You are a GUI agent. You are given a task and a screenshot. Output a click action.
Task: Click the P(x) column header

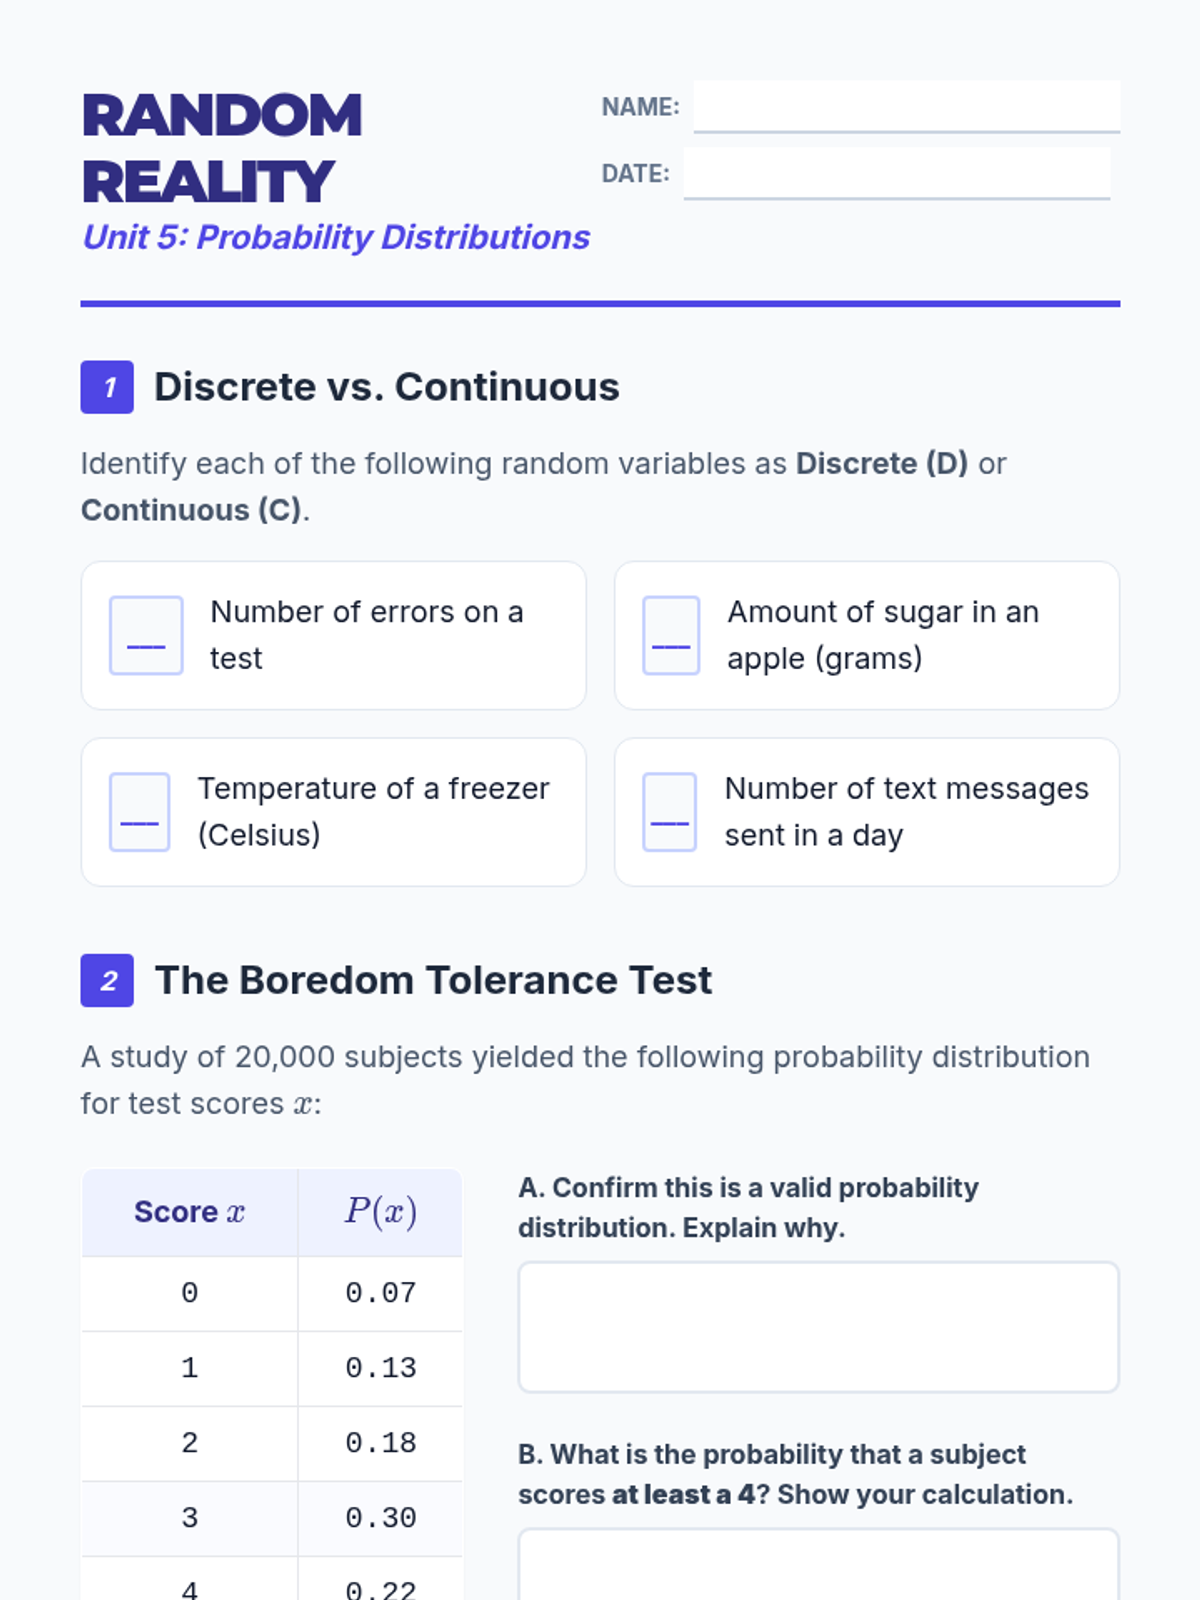(380, 1212)
